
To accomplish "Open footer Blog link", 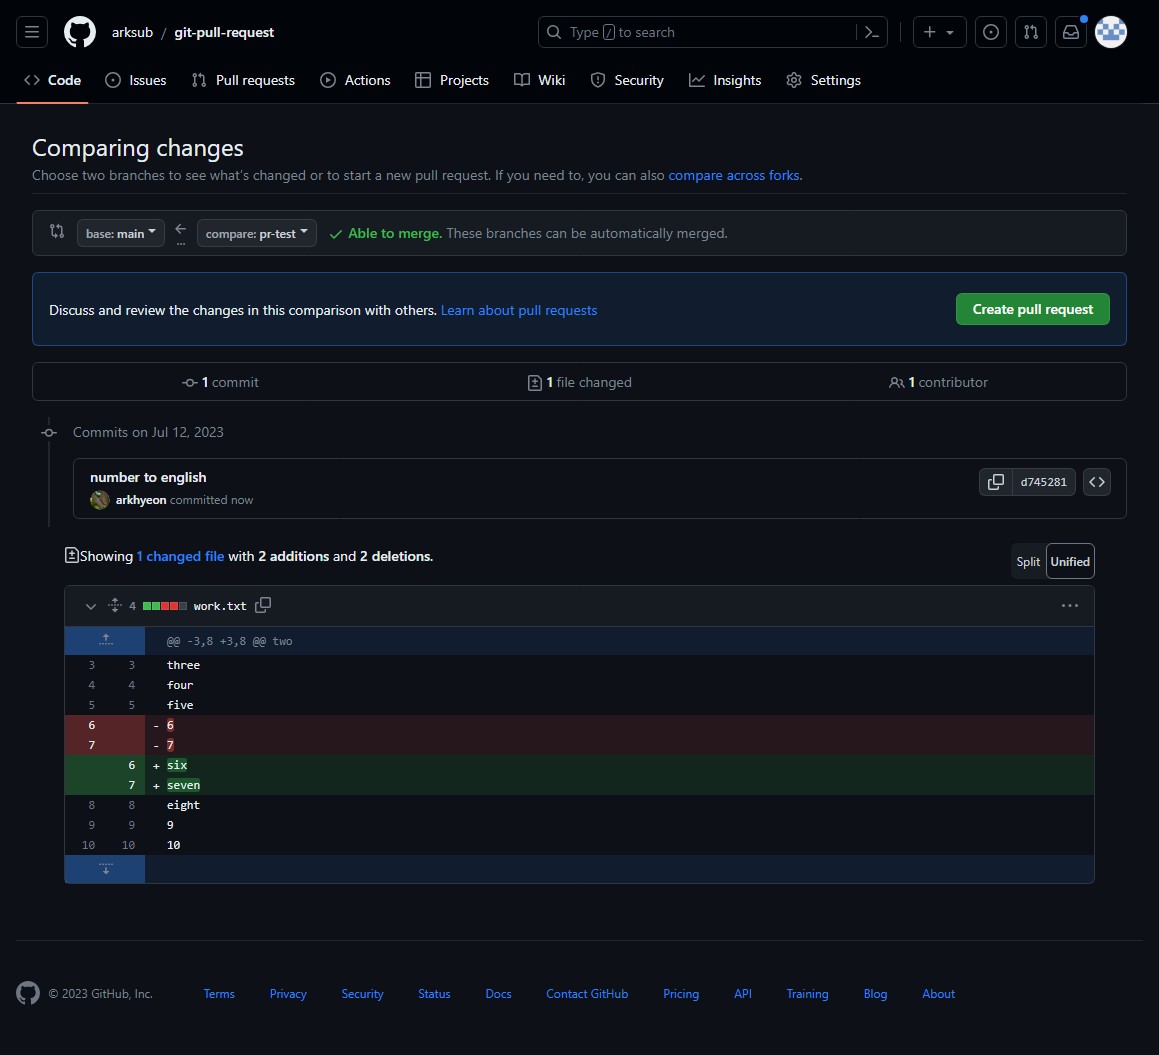I will 875,994.
